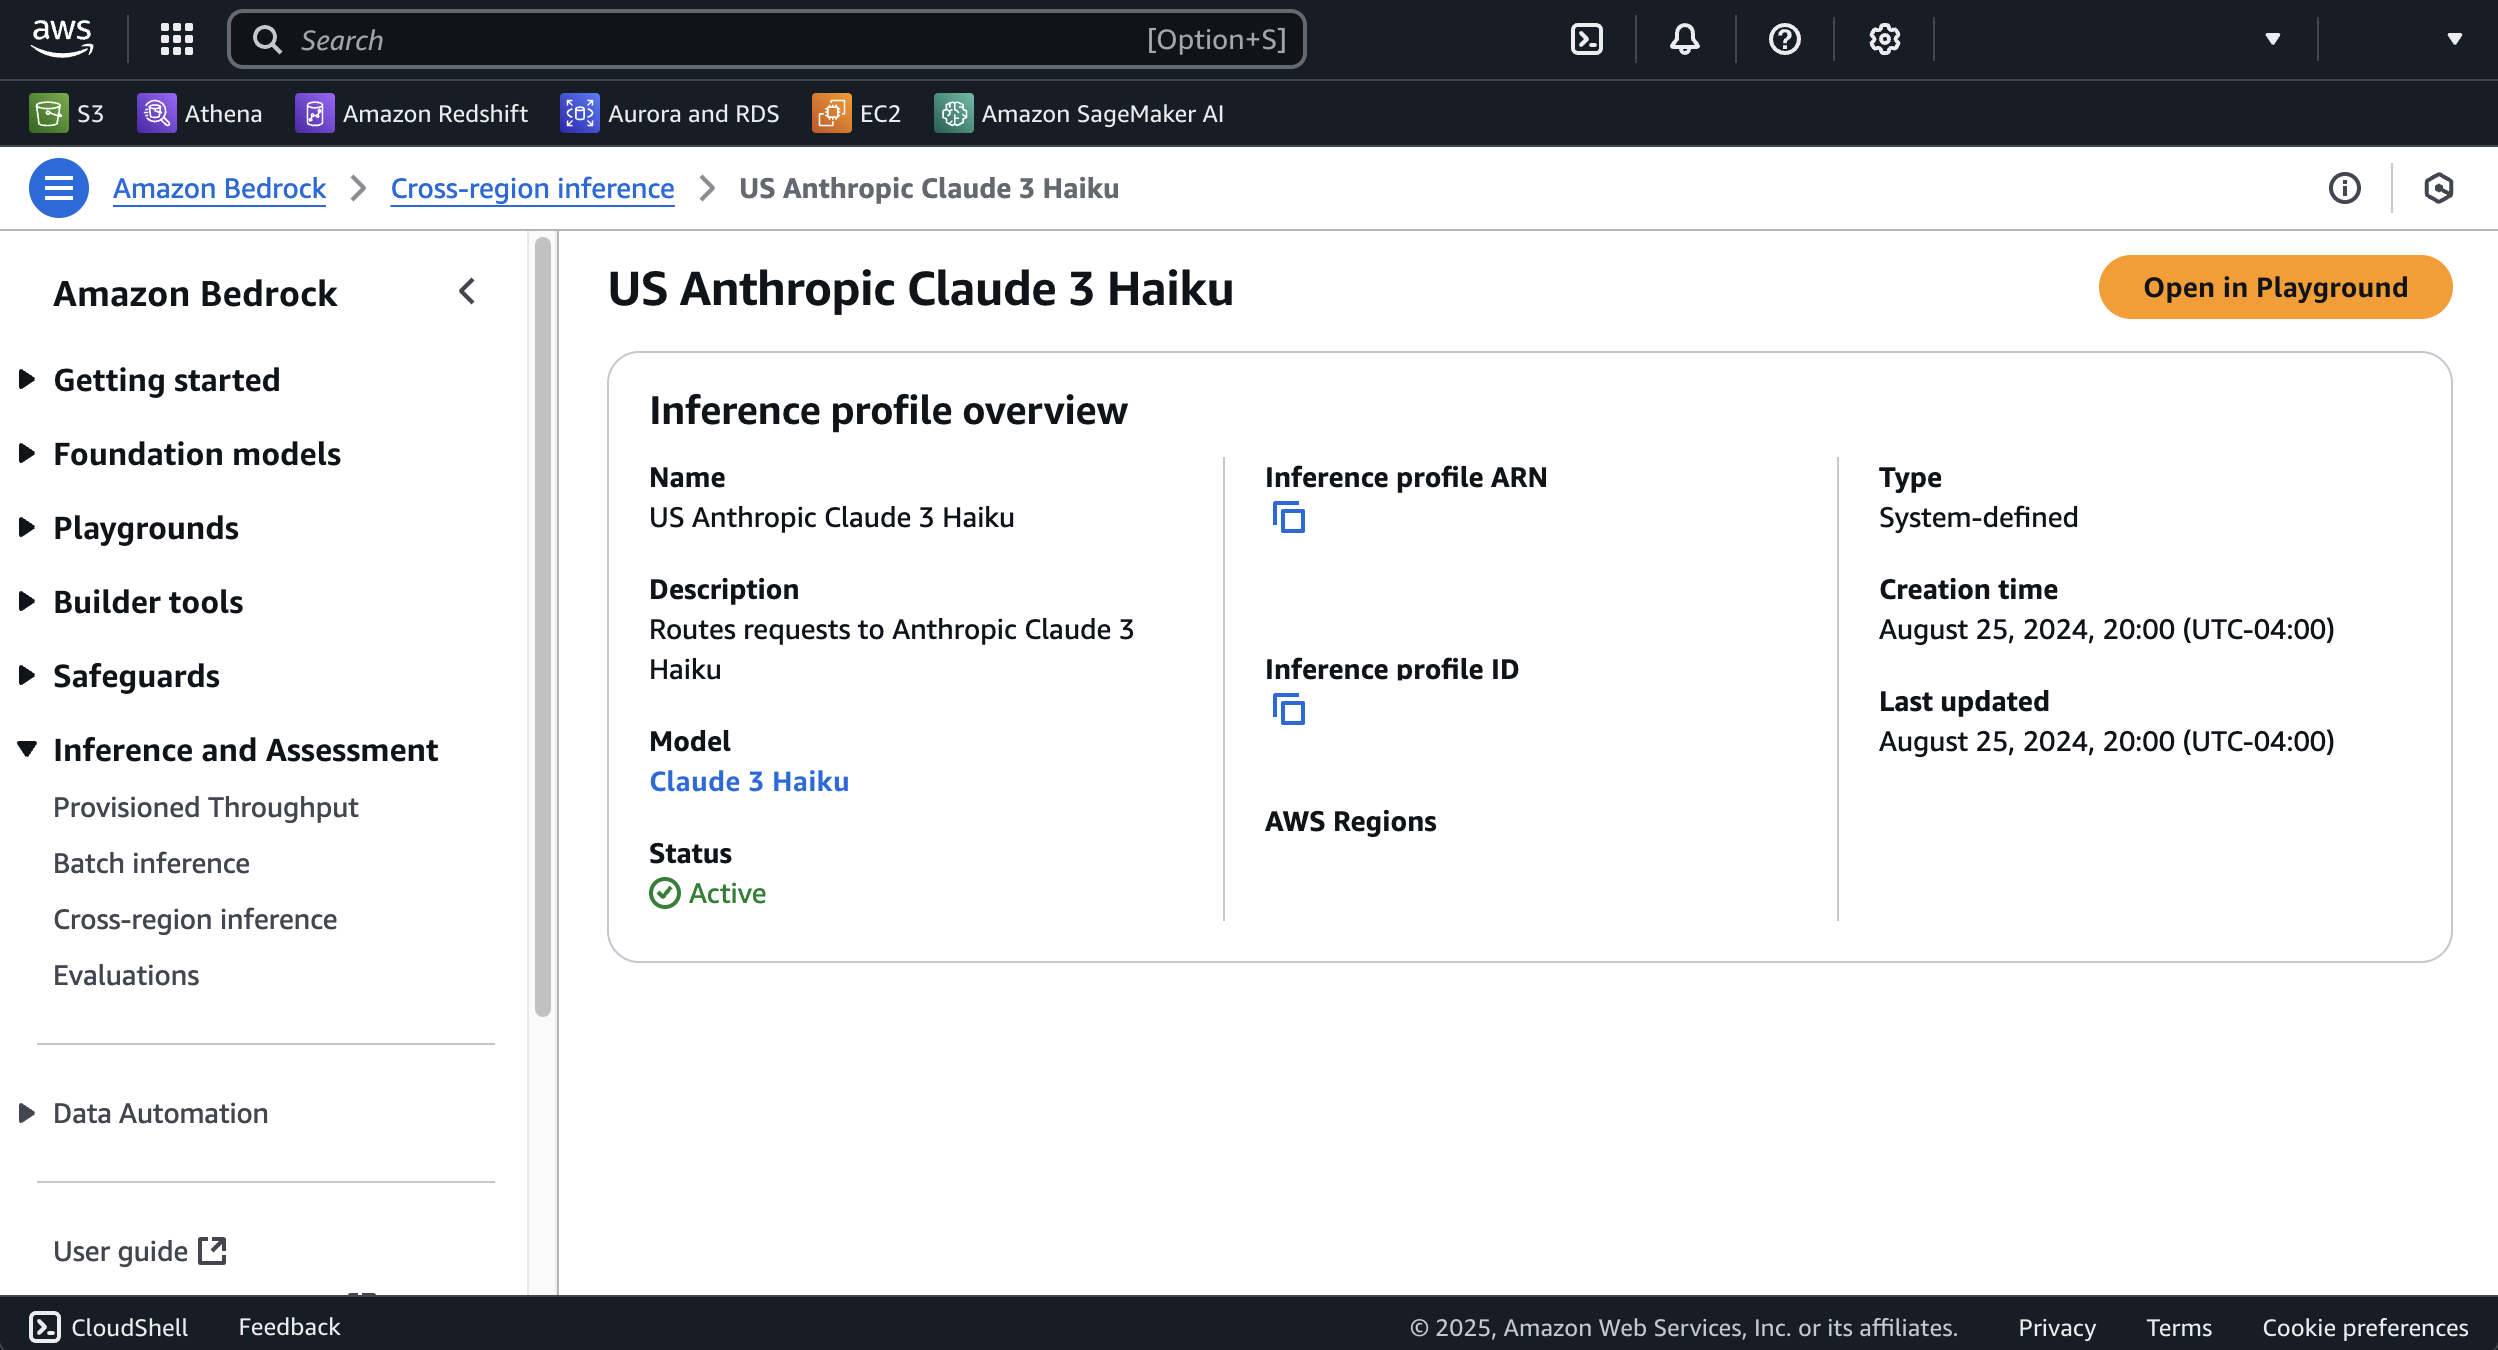Click the Amazon SageMaker AI icon
This screenshot has width=2498, height=1350.
[x=953, y=113]
